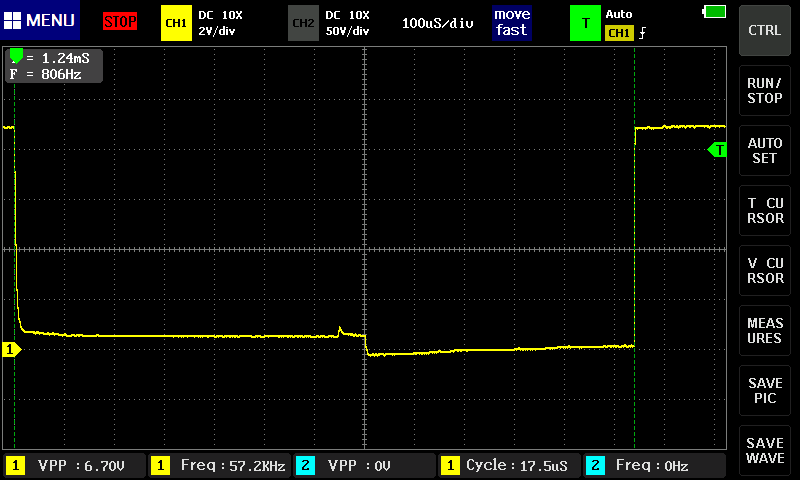This screenshot has height=480, width=800.
Task: Select the CH1 trigger source badge
Action: coord(619,33)
